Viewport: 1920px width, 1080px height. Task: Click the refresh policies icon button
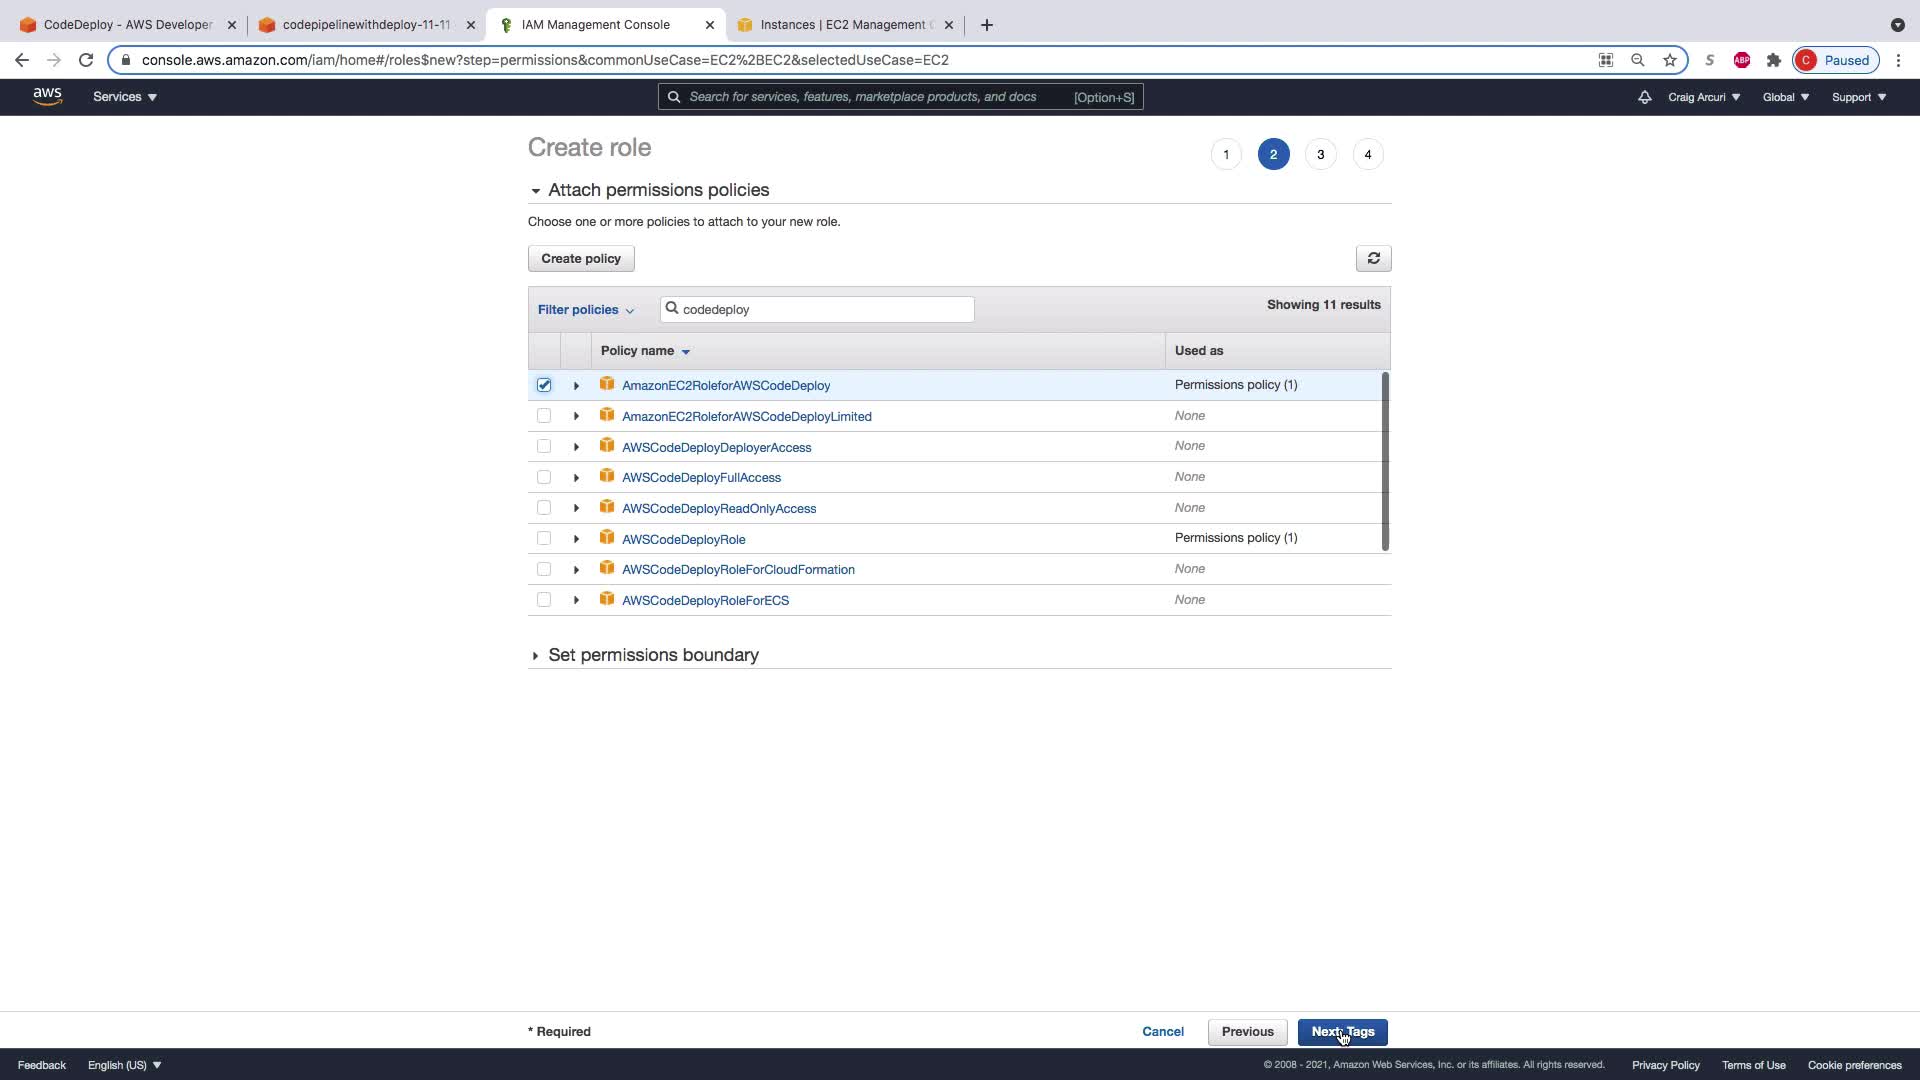click(1373, 259)
